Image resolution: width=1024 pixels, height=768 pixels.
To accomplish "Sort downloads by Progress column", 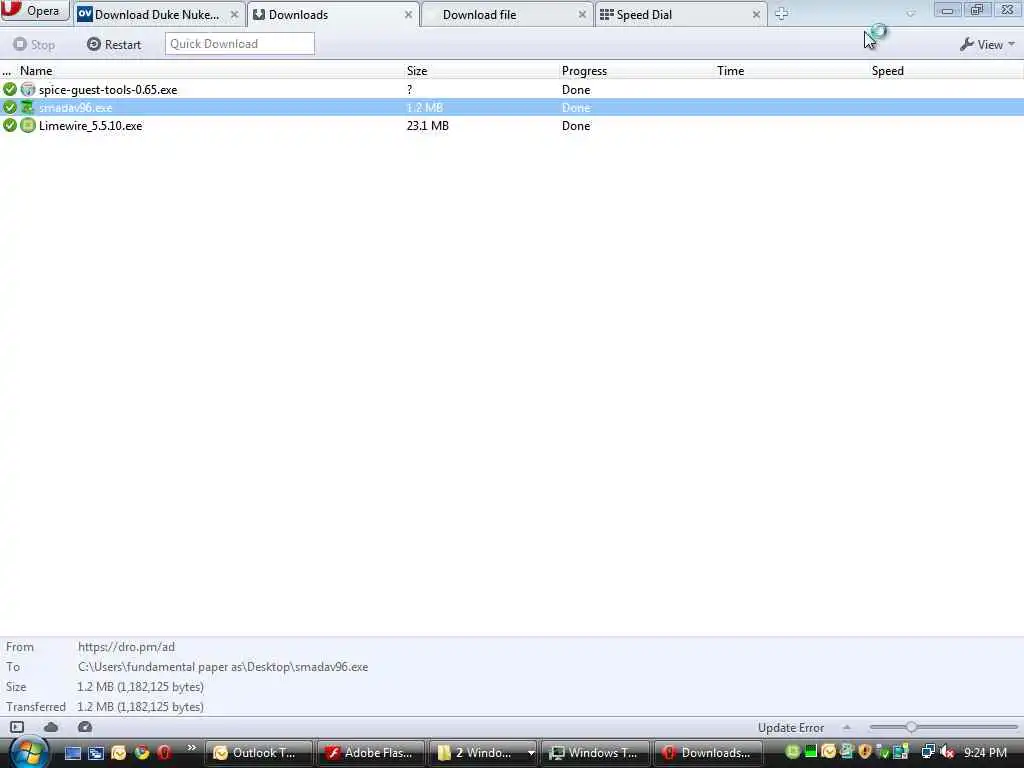I will (584, 71).
